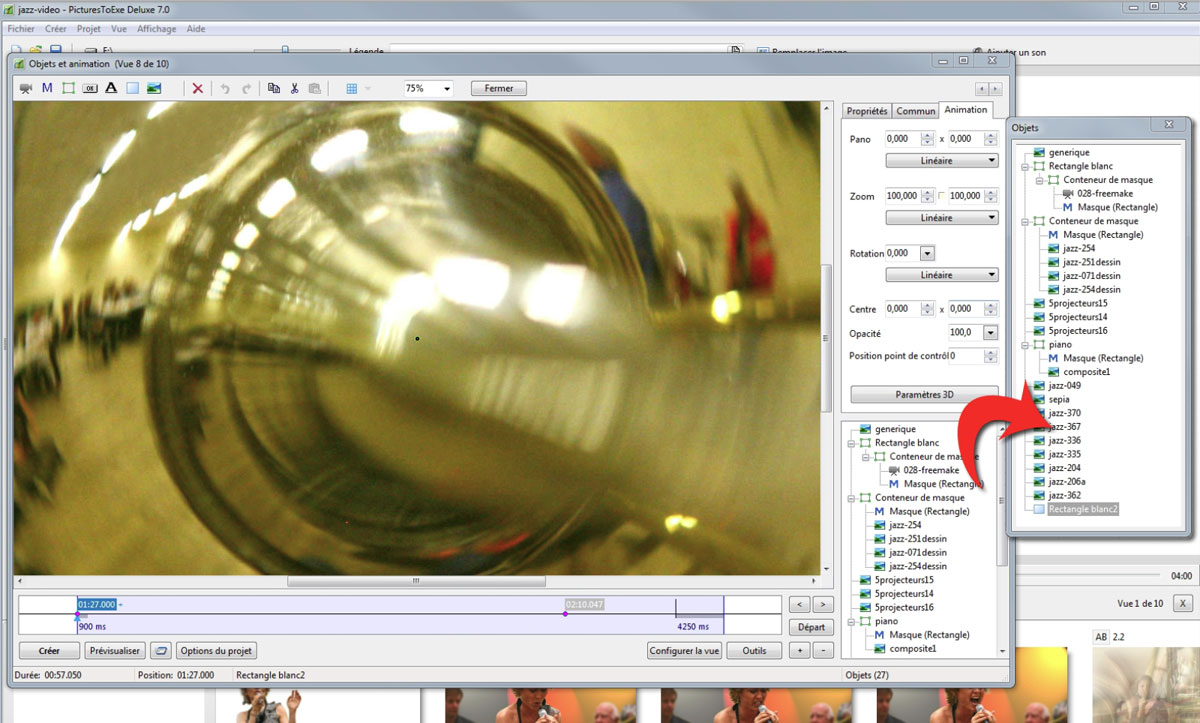1200x723 pixels.
Task: Collapse Rectangle blanc in embedded object list
Action: click(x=852, y=442)
